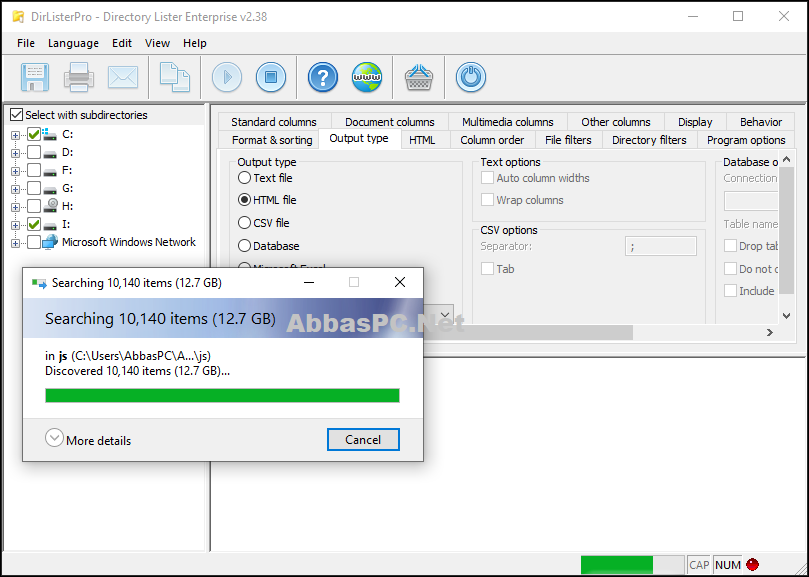Uncheck the C: drive checkbox

click(34, 134)
